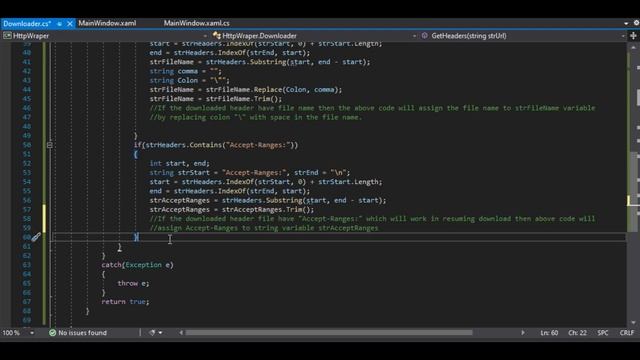Click the HttpWraper project icon
The width and height of the screenshot is (640, 360).
[x=7, y=36]
